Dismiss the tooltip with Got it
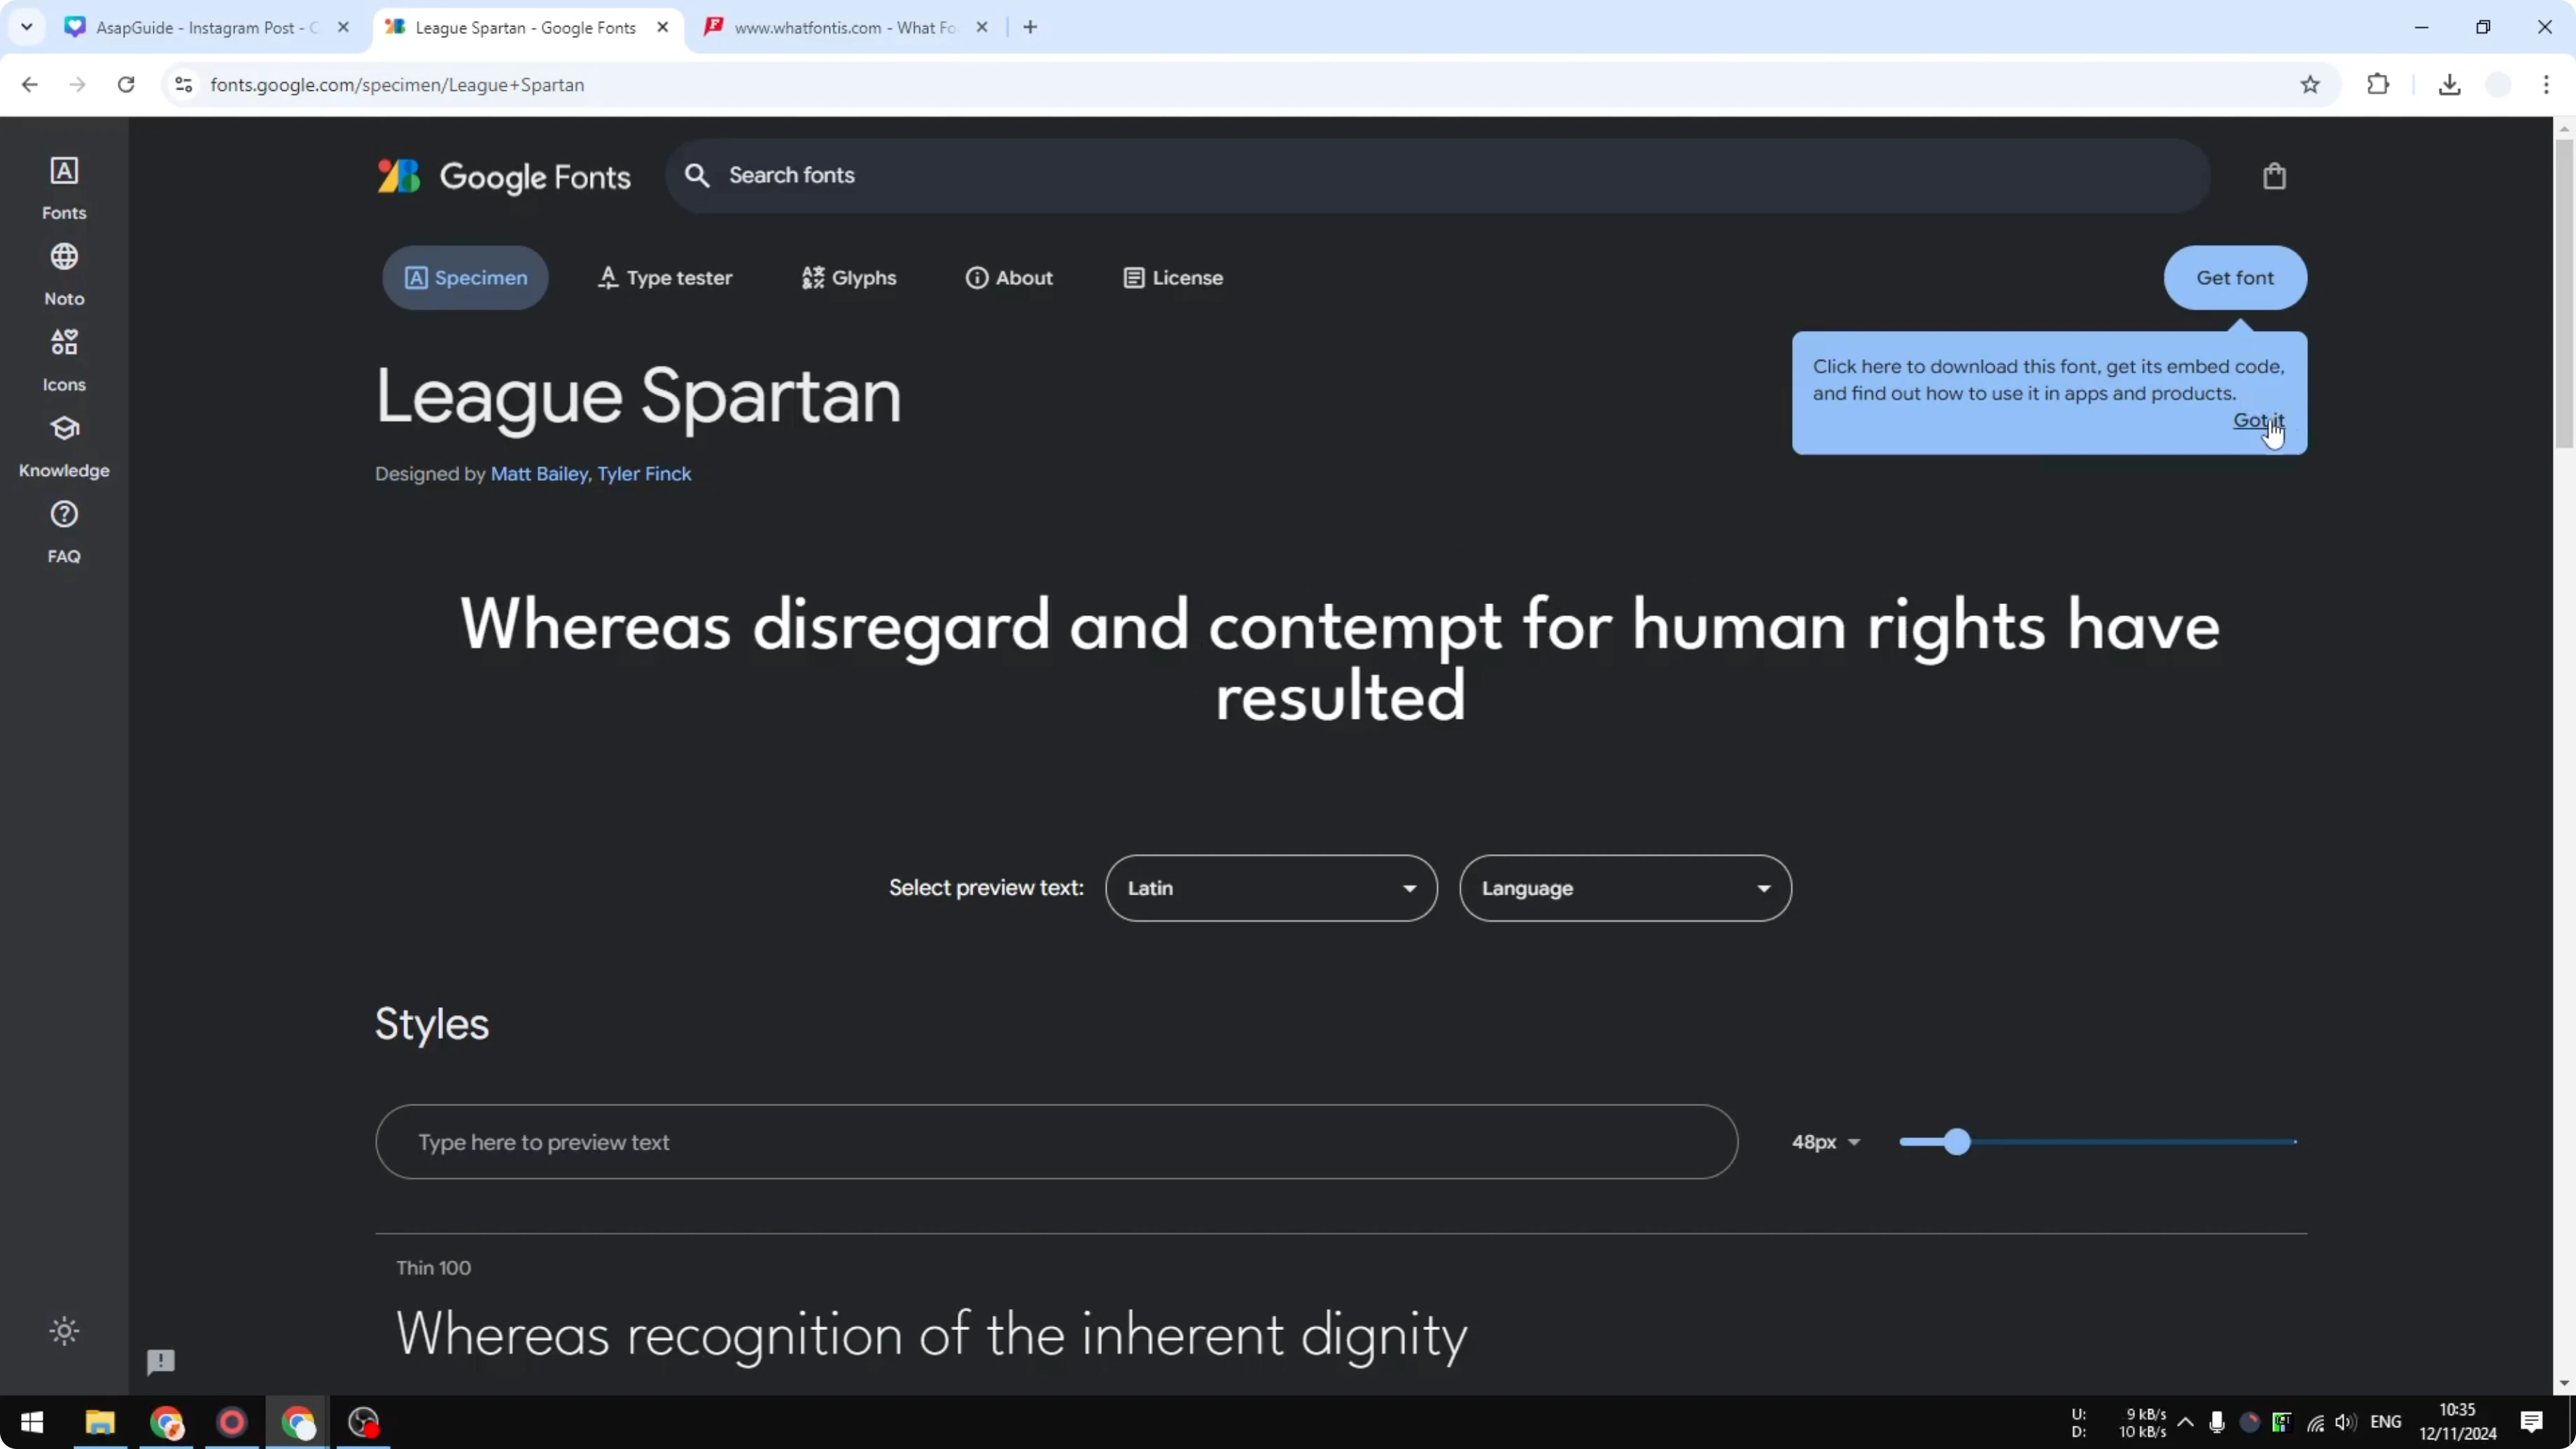Viewport: 2576px width, 1449px height. click(2259, 419)
